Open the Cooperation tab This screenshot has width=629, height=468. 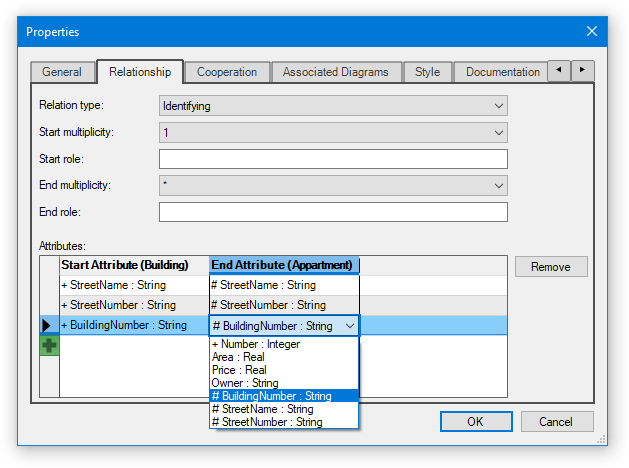click(227, 72)
